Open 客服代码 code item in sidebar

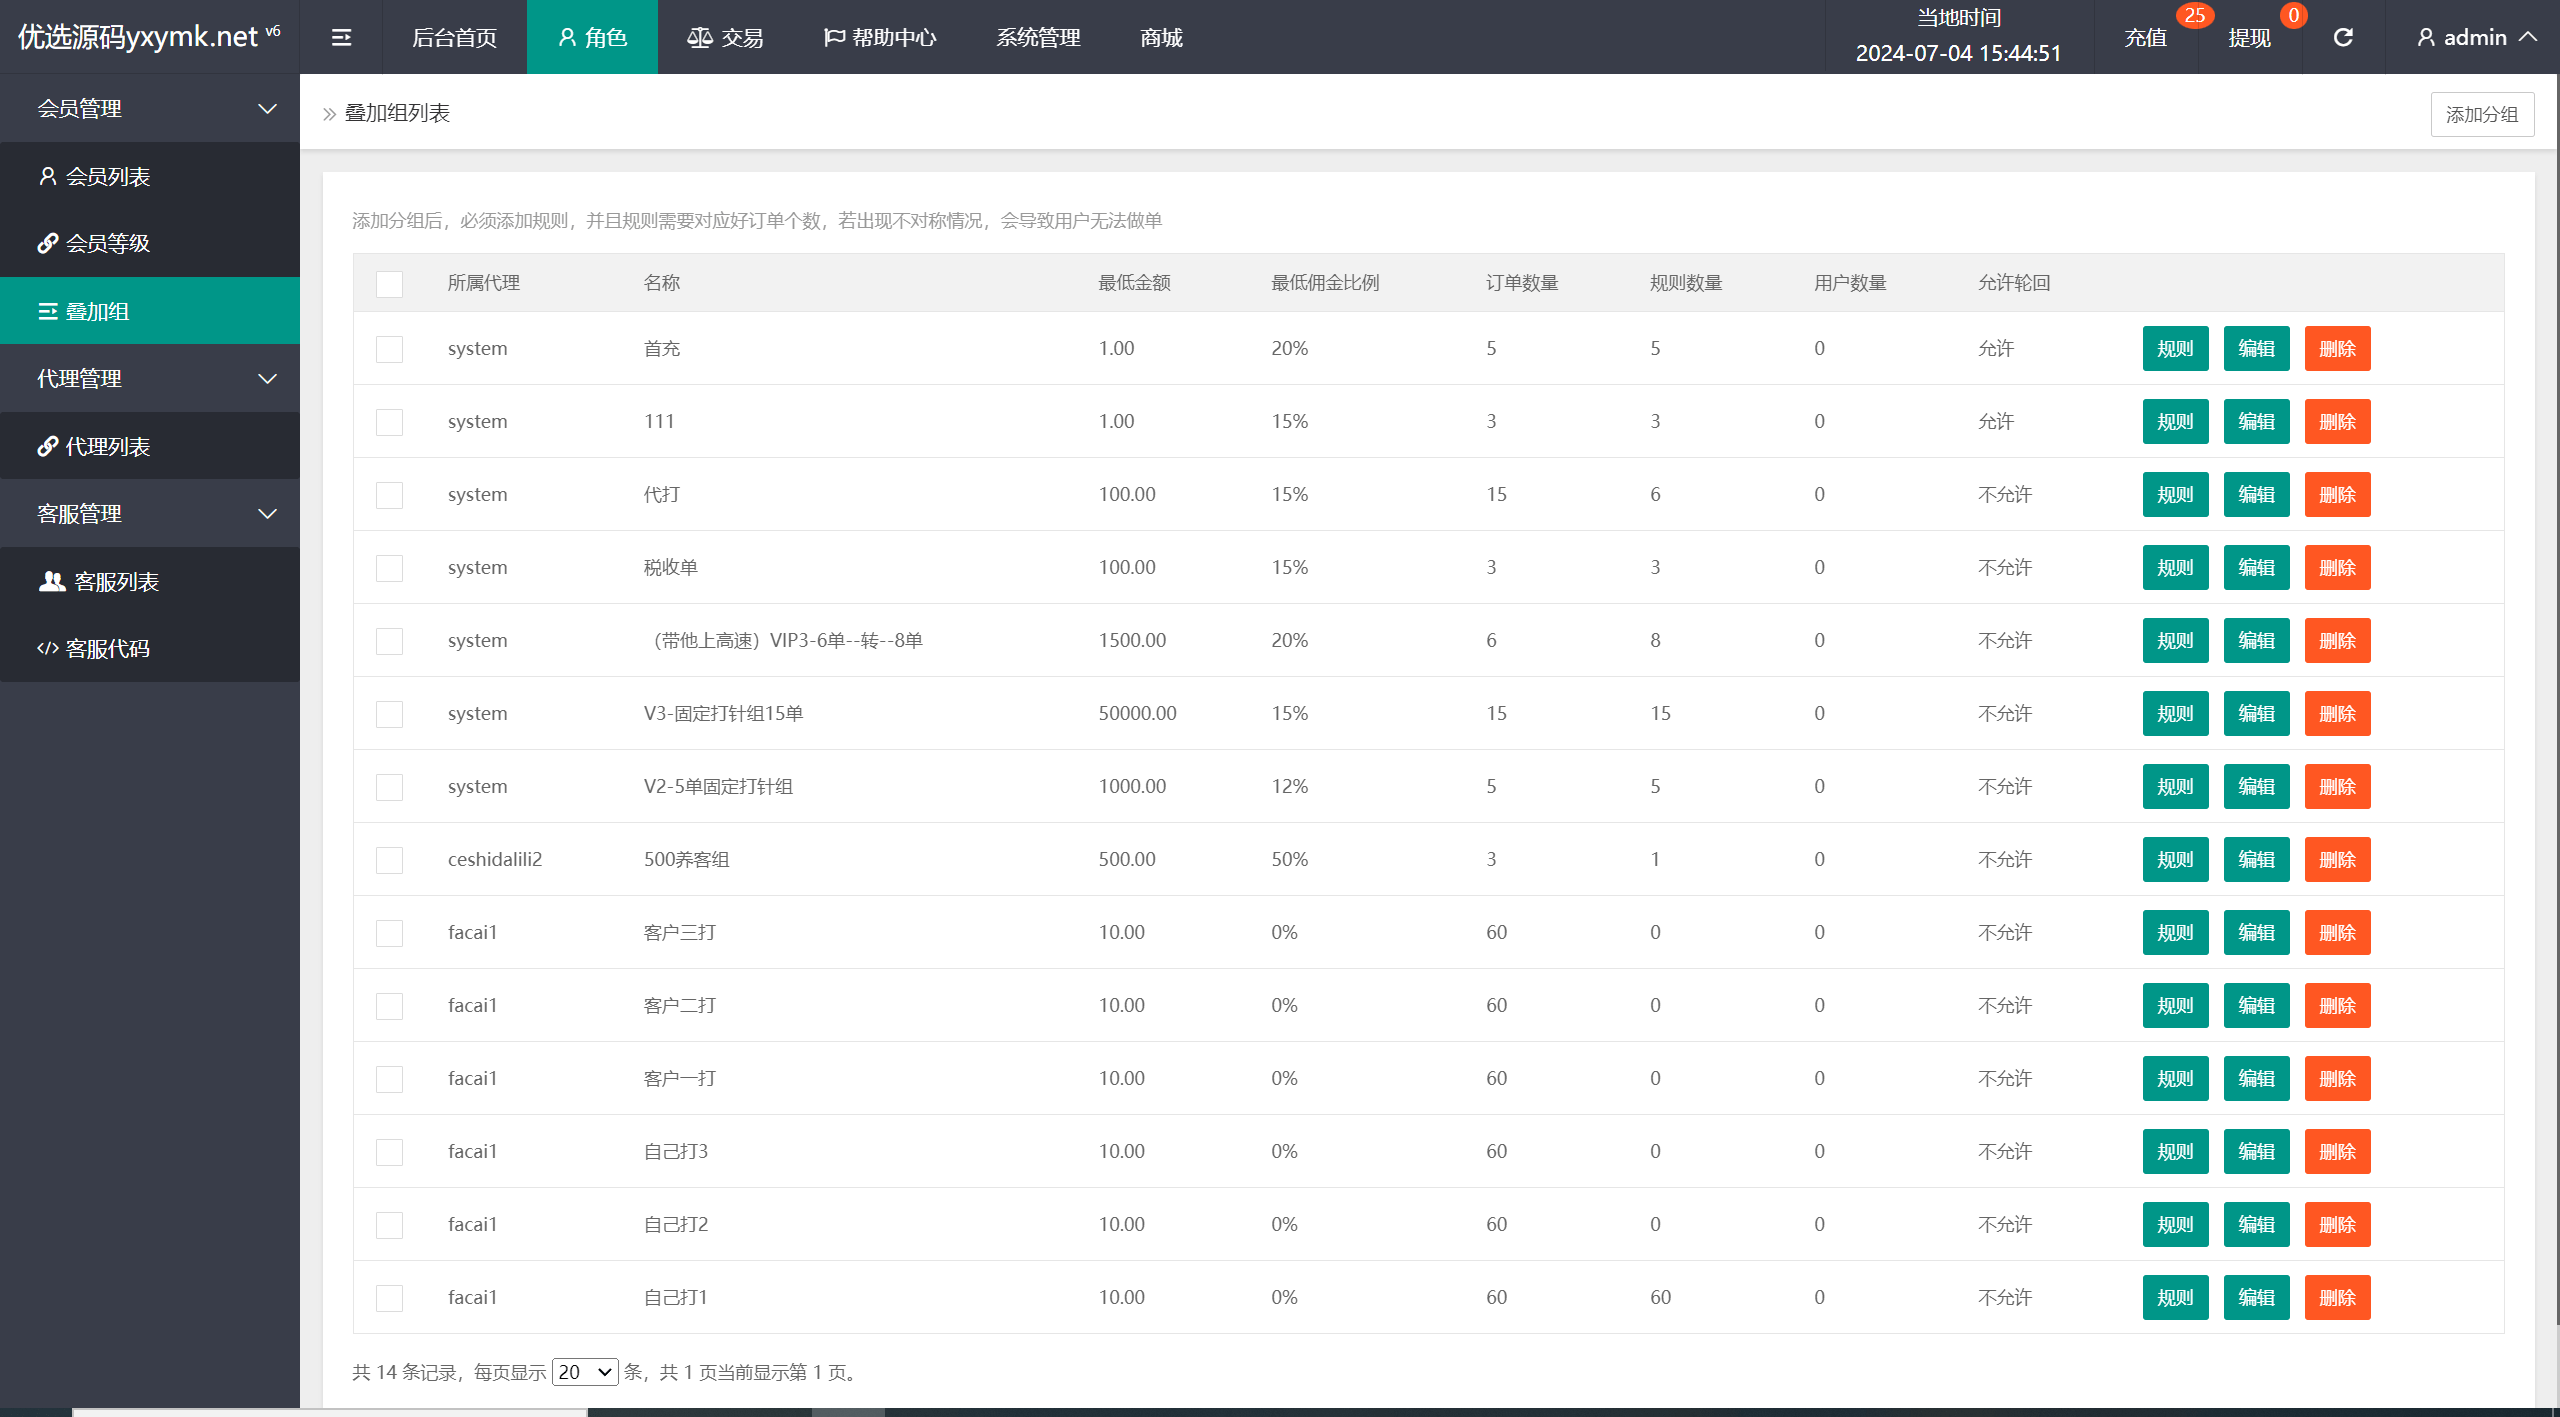coord(107,648)
